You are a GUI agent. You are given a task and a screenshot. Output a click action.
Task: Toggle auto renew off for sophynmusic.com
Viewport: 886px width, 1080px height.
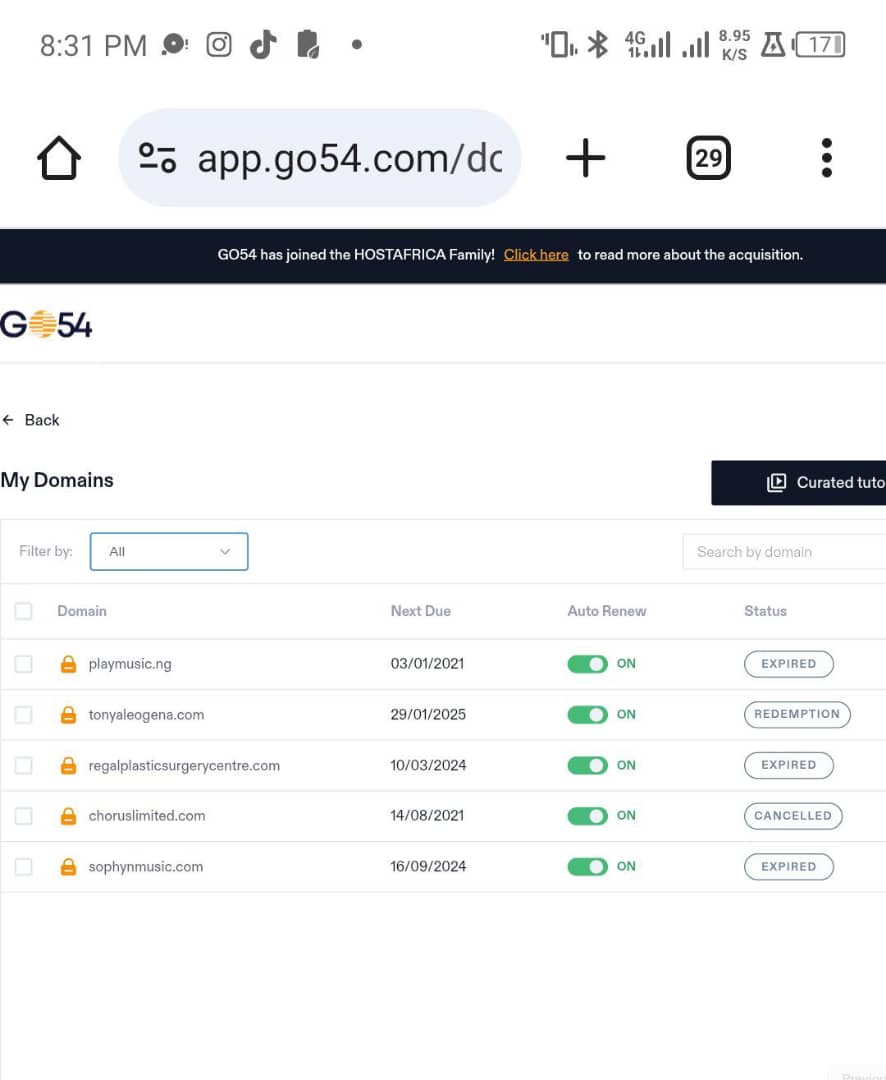coord(588,866)
